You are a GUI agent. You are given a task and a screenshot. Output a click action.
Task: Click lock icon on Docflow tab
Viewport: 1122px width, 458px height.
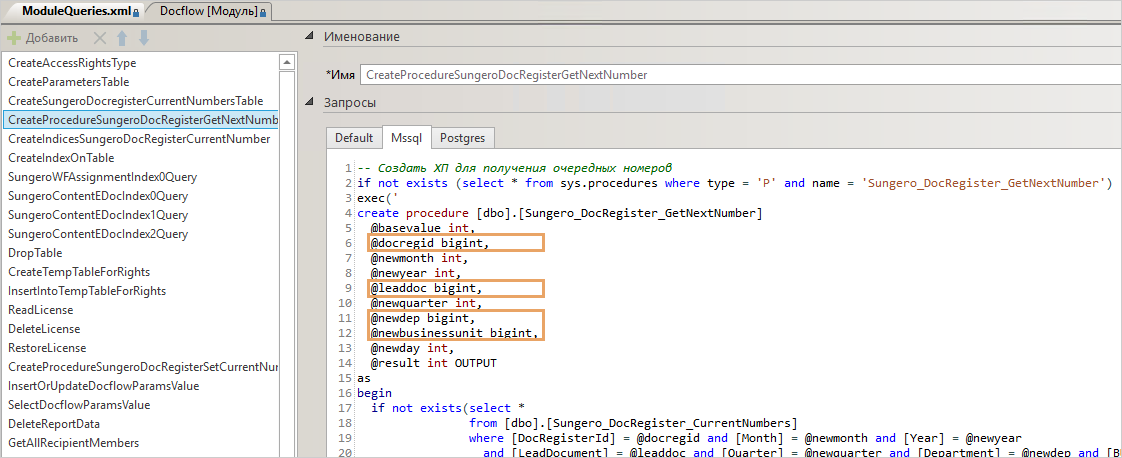coord(262,12)
